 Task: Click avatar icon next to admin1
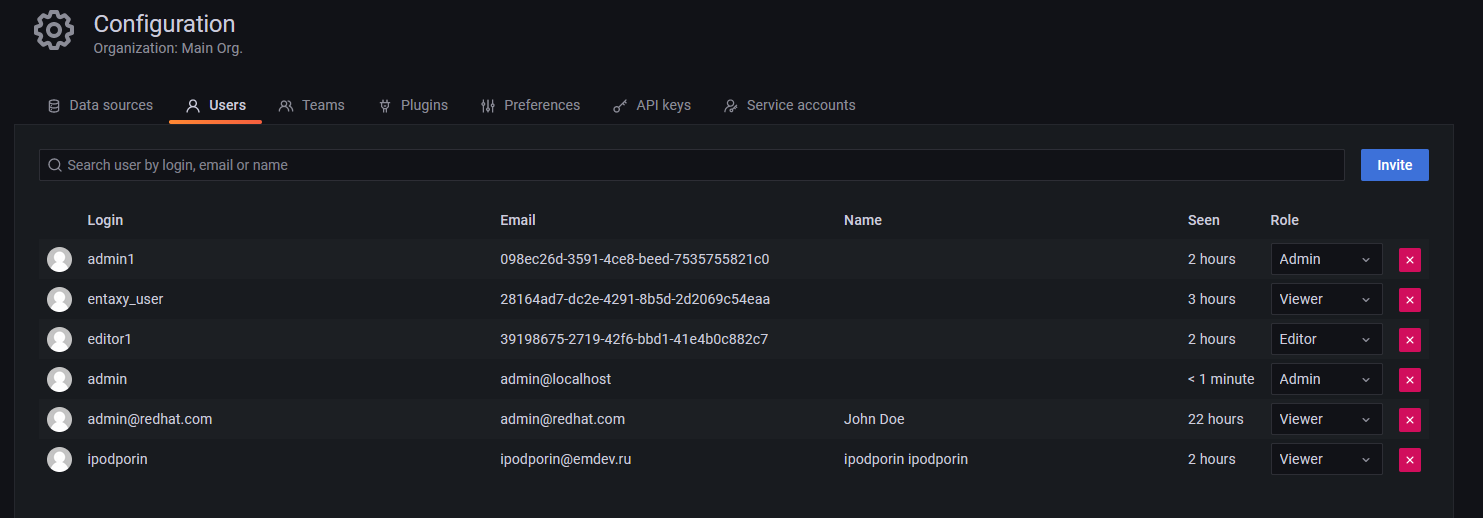click(60, 260)
